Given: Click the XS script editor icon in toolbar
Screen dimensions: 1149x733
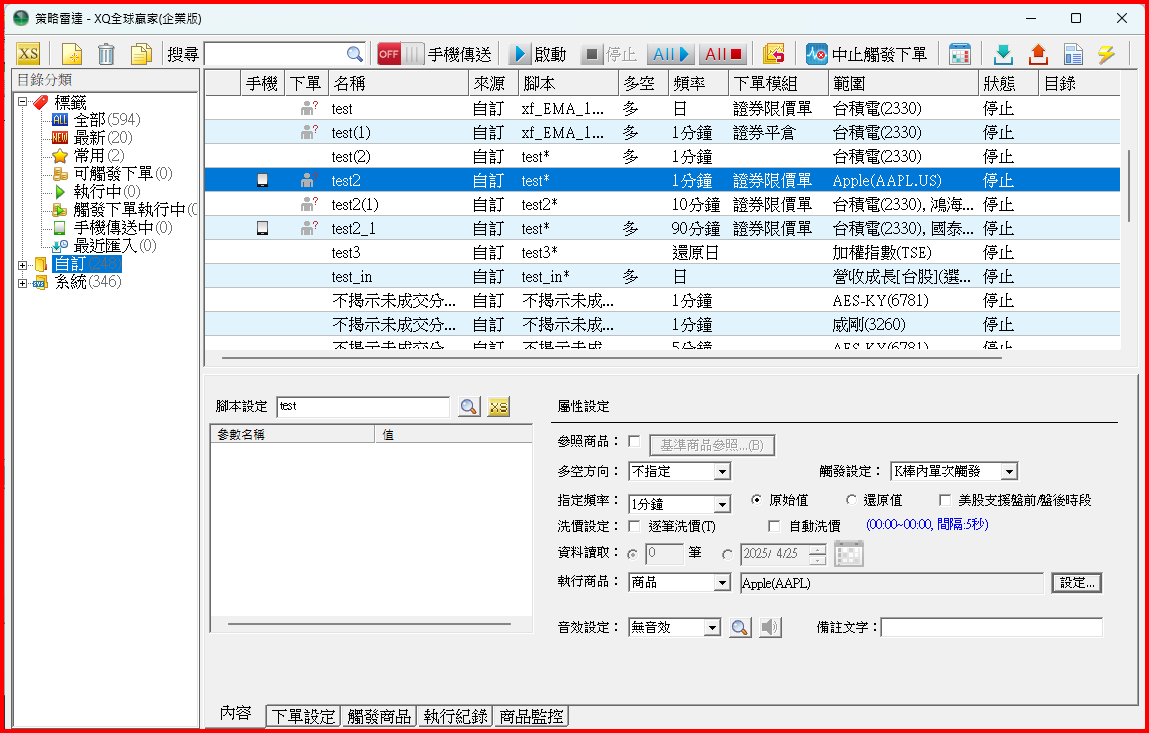Looking at the screenshot, I should (x=28, y=54).
